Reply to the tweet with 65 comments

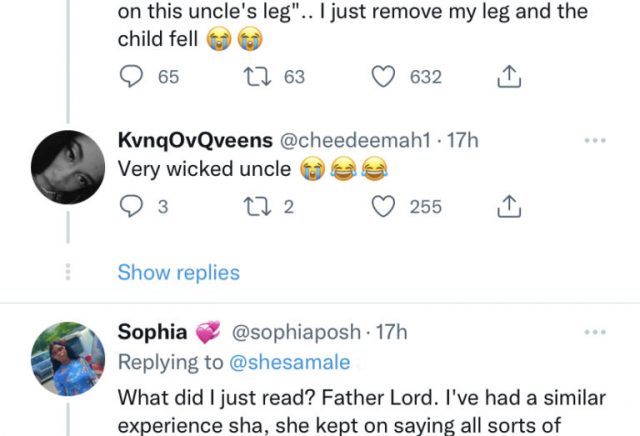tap(132, 76)
